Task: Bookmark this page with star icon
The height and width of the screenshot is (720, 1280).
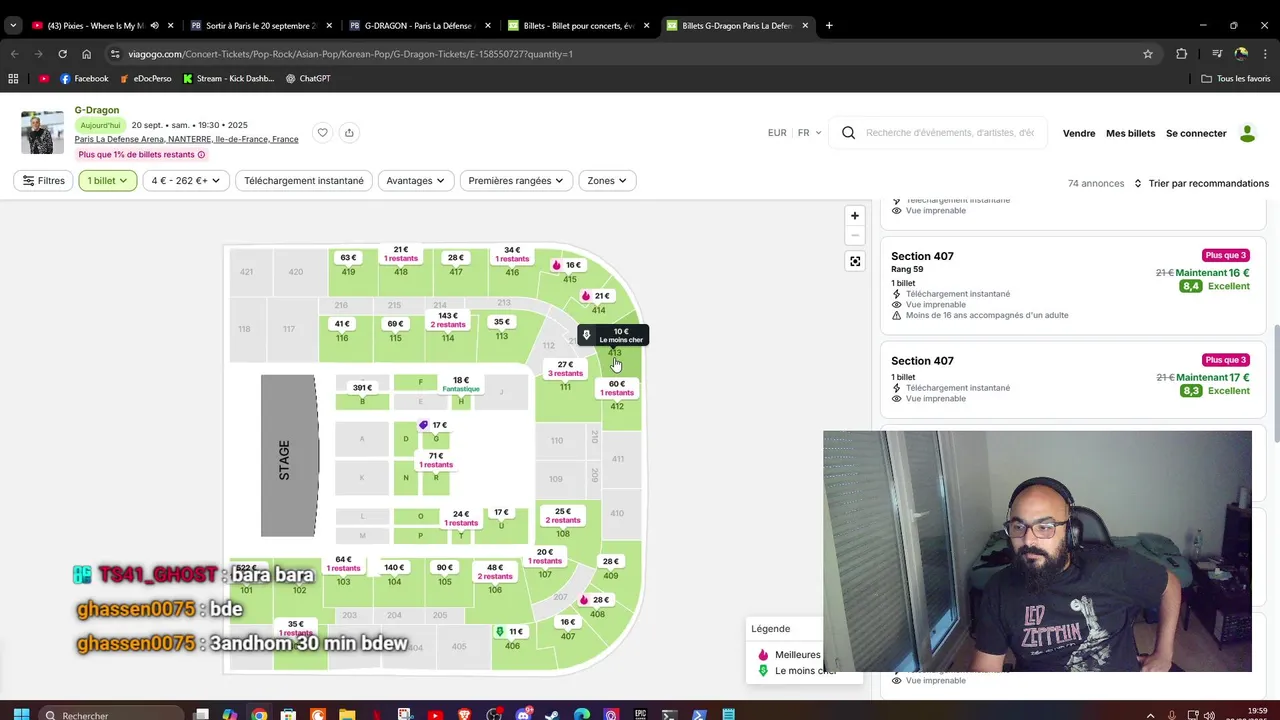Action: [x=1148, y=54]
